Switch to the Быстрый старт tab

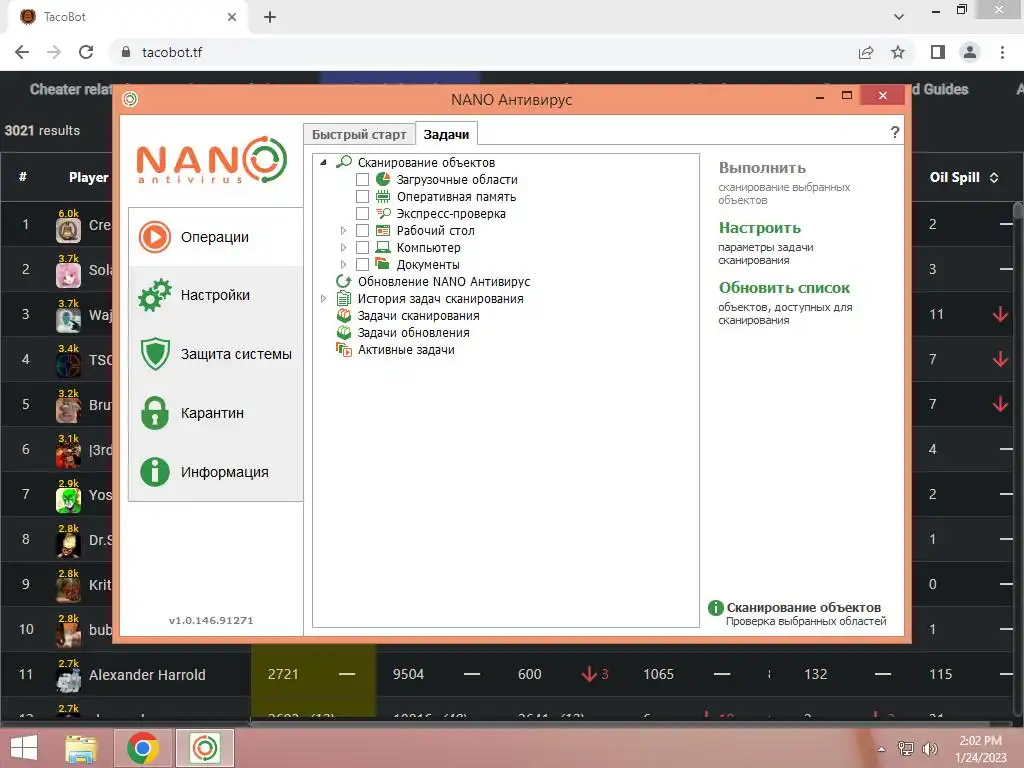pos(359,135)
